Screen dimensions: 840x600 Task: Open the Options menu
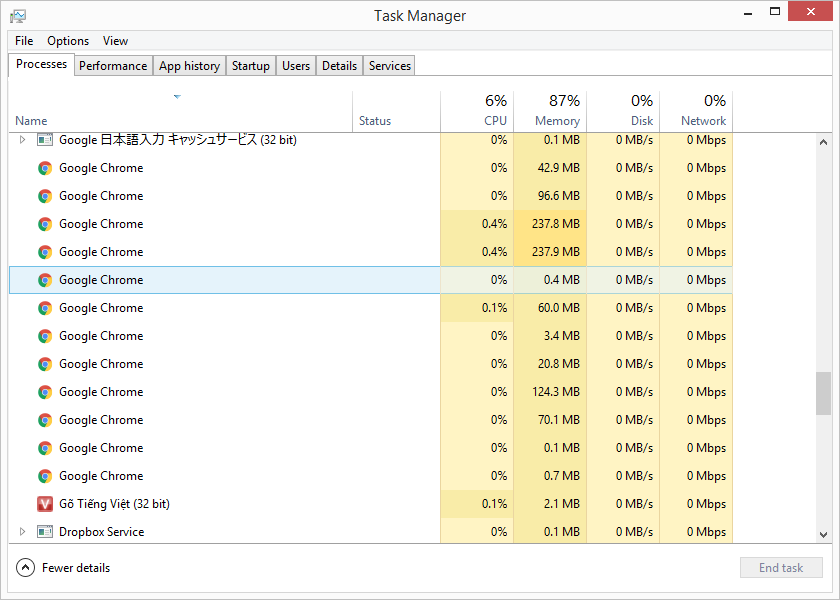(x=68, y=41)
